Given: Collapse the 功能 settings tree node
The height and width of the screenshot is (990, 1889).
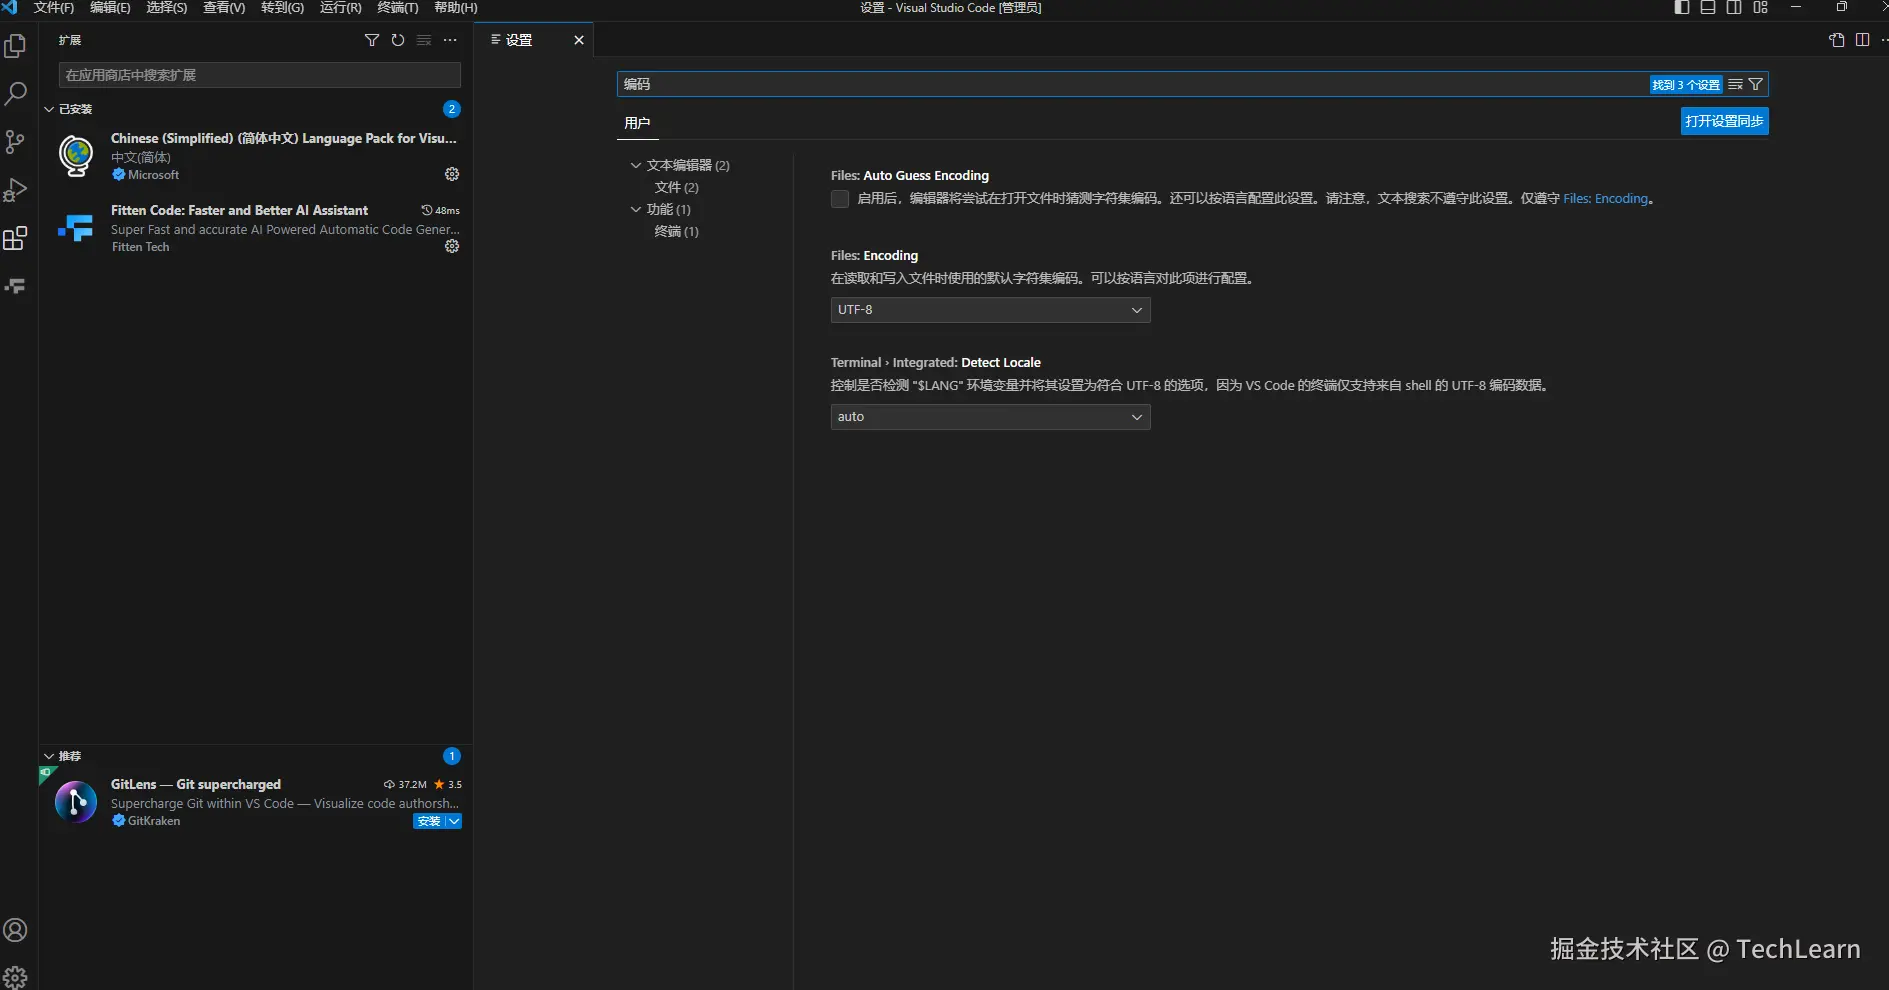Looking at the screenshot, I should [636, 209].
